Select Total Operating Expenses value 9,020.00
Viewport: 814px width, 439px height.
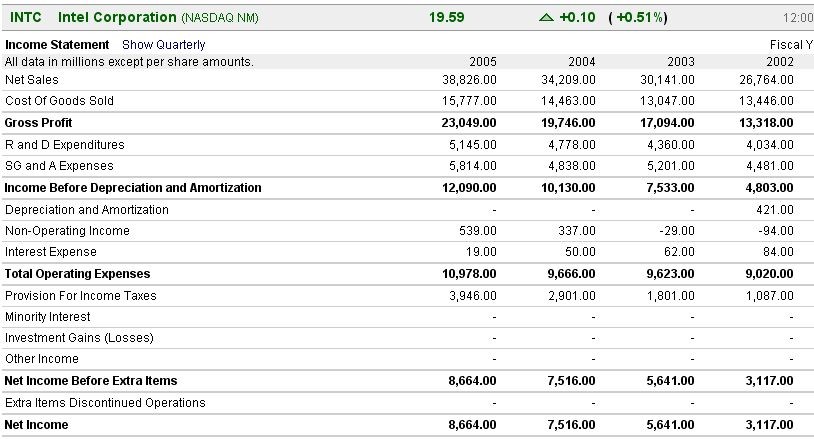769,274
